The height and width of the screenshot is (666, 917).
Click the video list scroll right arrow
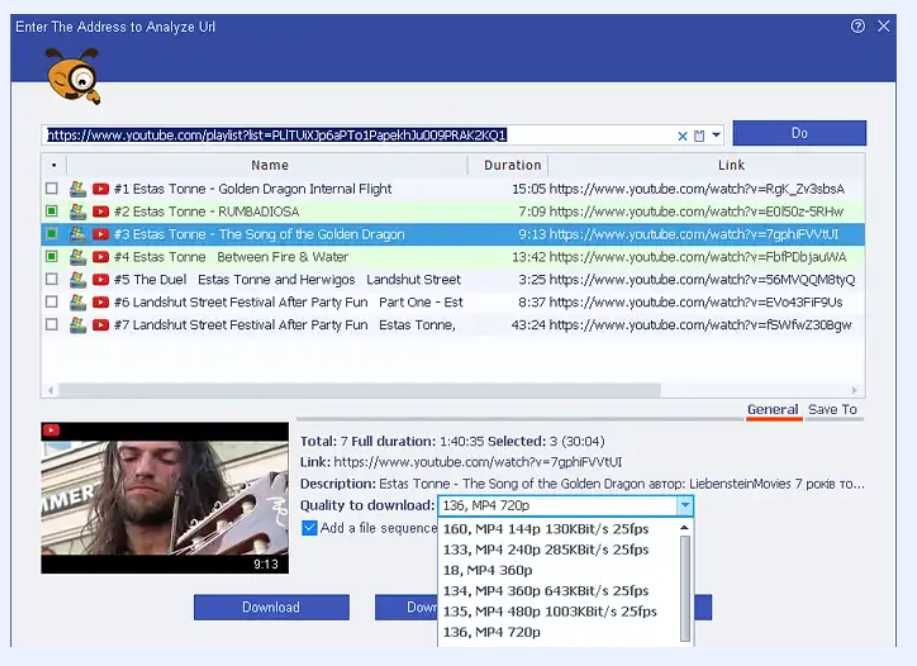click(854, 389)
